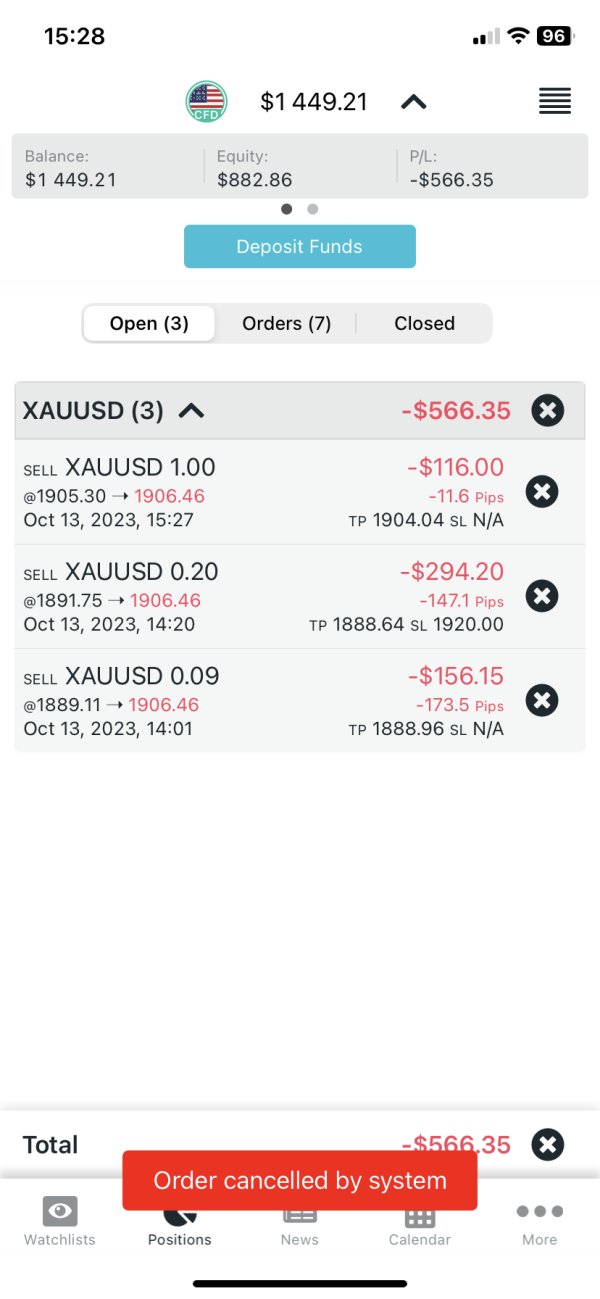Close the XAUUSD 1.00 sell position
The width and height of the screenshot is (600, 1299).
[x=541, y=491]
